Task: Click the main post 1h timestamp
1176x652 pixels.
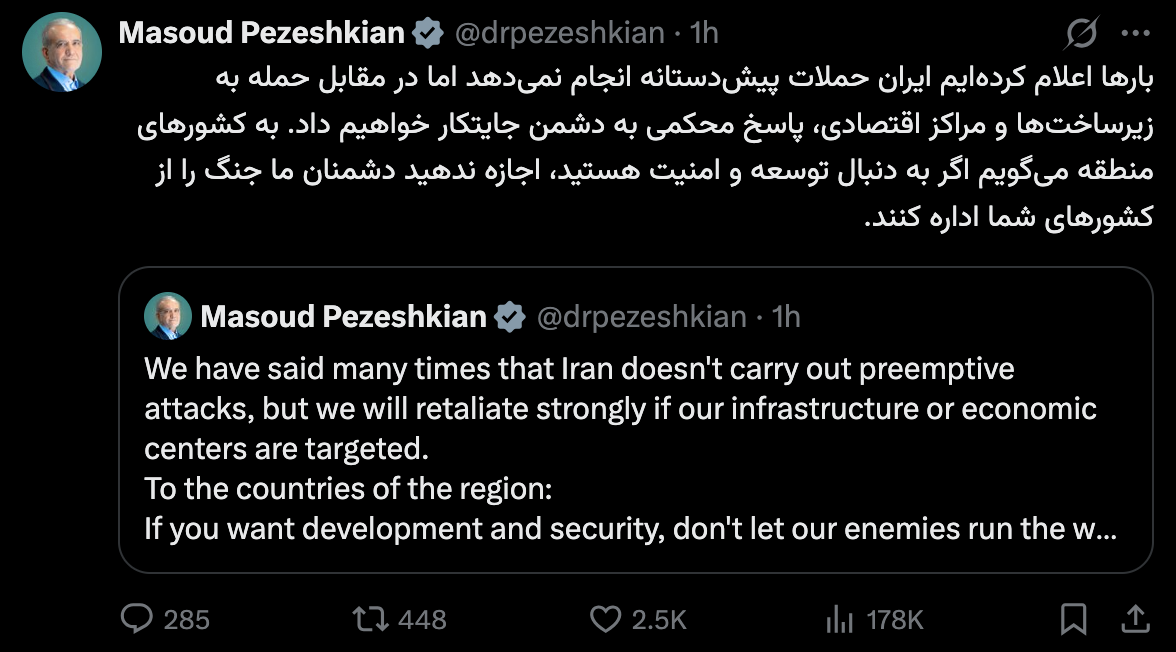Action: click(704, 34)
